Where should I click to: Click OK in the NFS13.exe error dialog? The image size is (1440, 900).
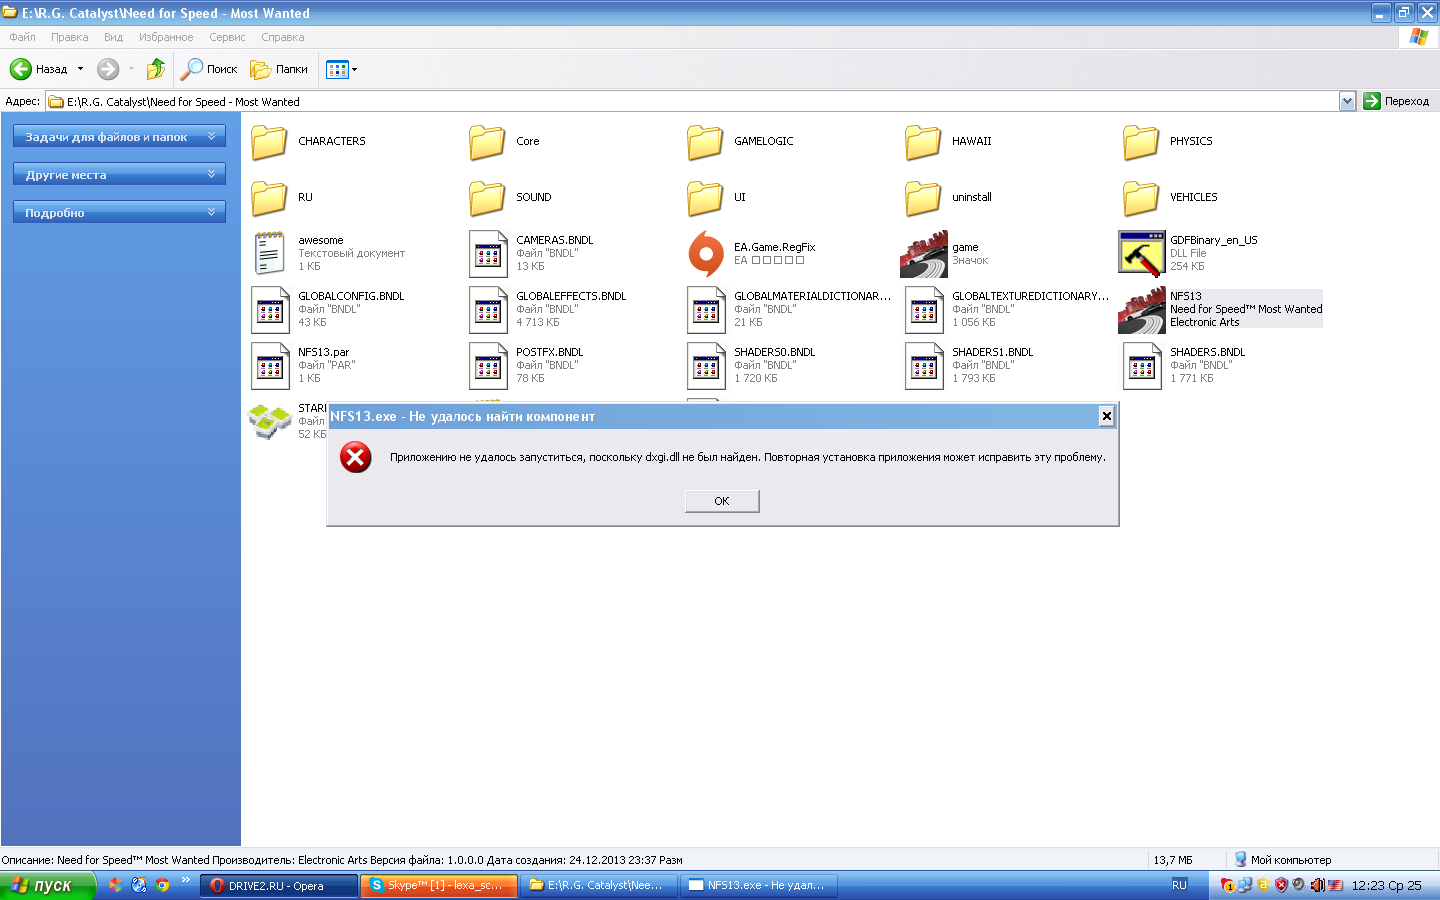(x=722, y=501)
